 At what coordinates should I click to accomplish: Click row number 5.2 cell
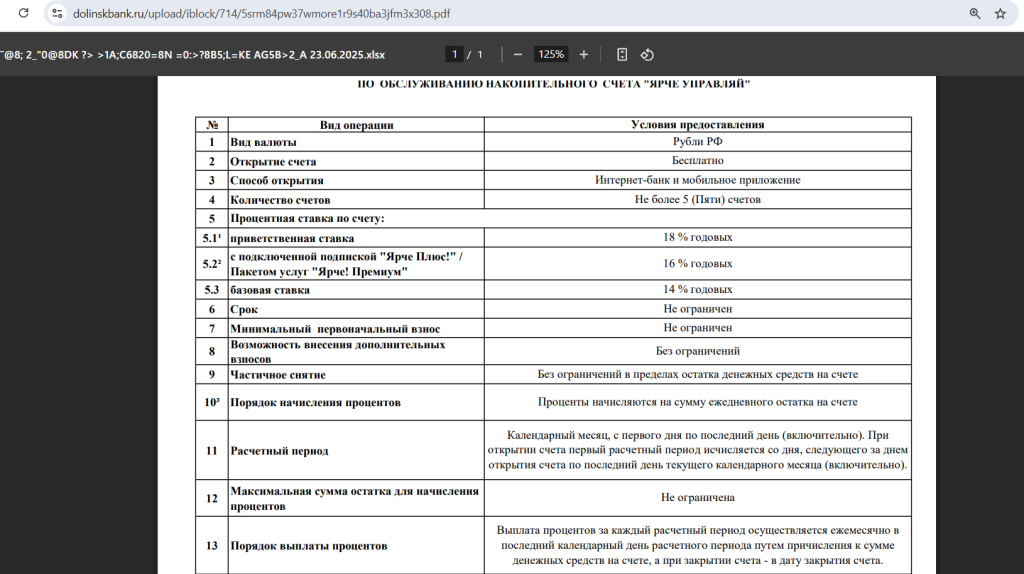[212, 264]
